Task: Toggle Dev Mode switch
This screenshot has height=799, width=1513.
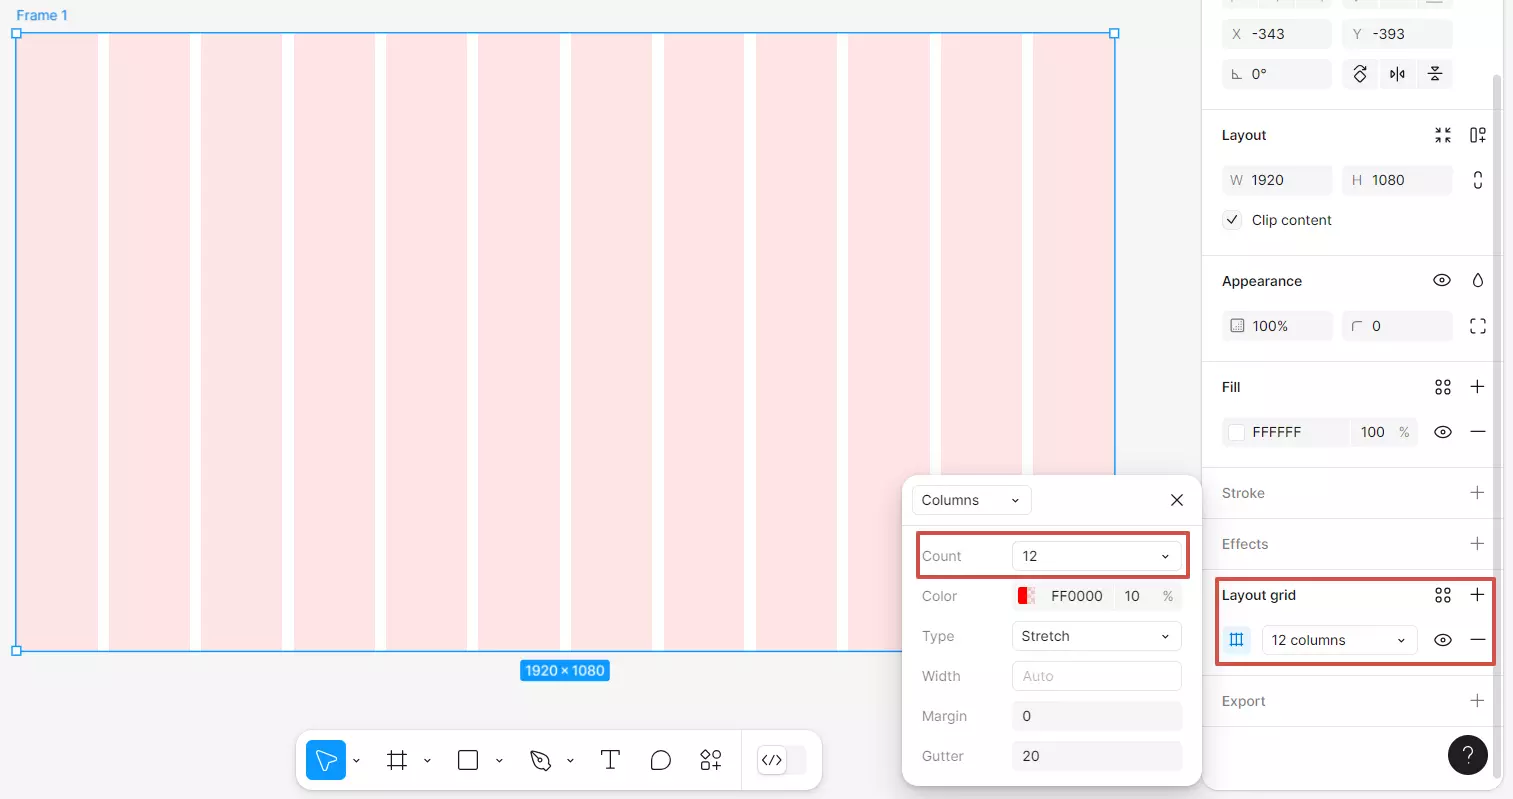Action: 782,760
